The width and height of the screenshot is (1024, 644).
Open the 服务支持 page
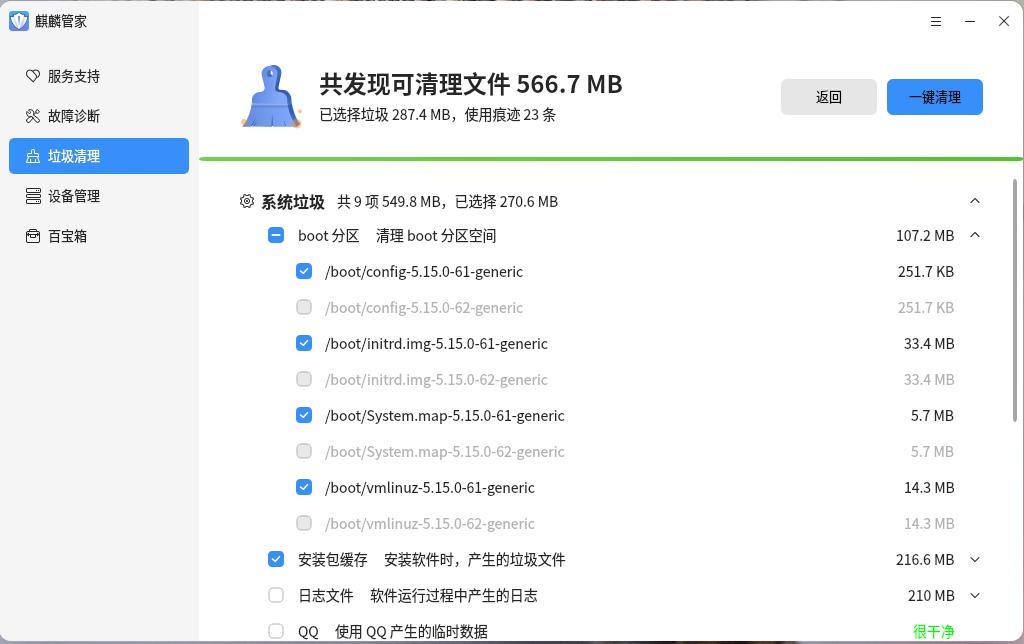[x=99, y=76]
